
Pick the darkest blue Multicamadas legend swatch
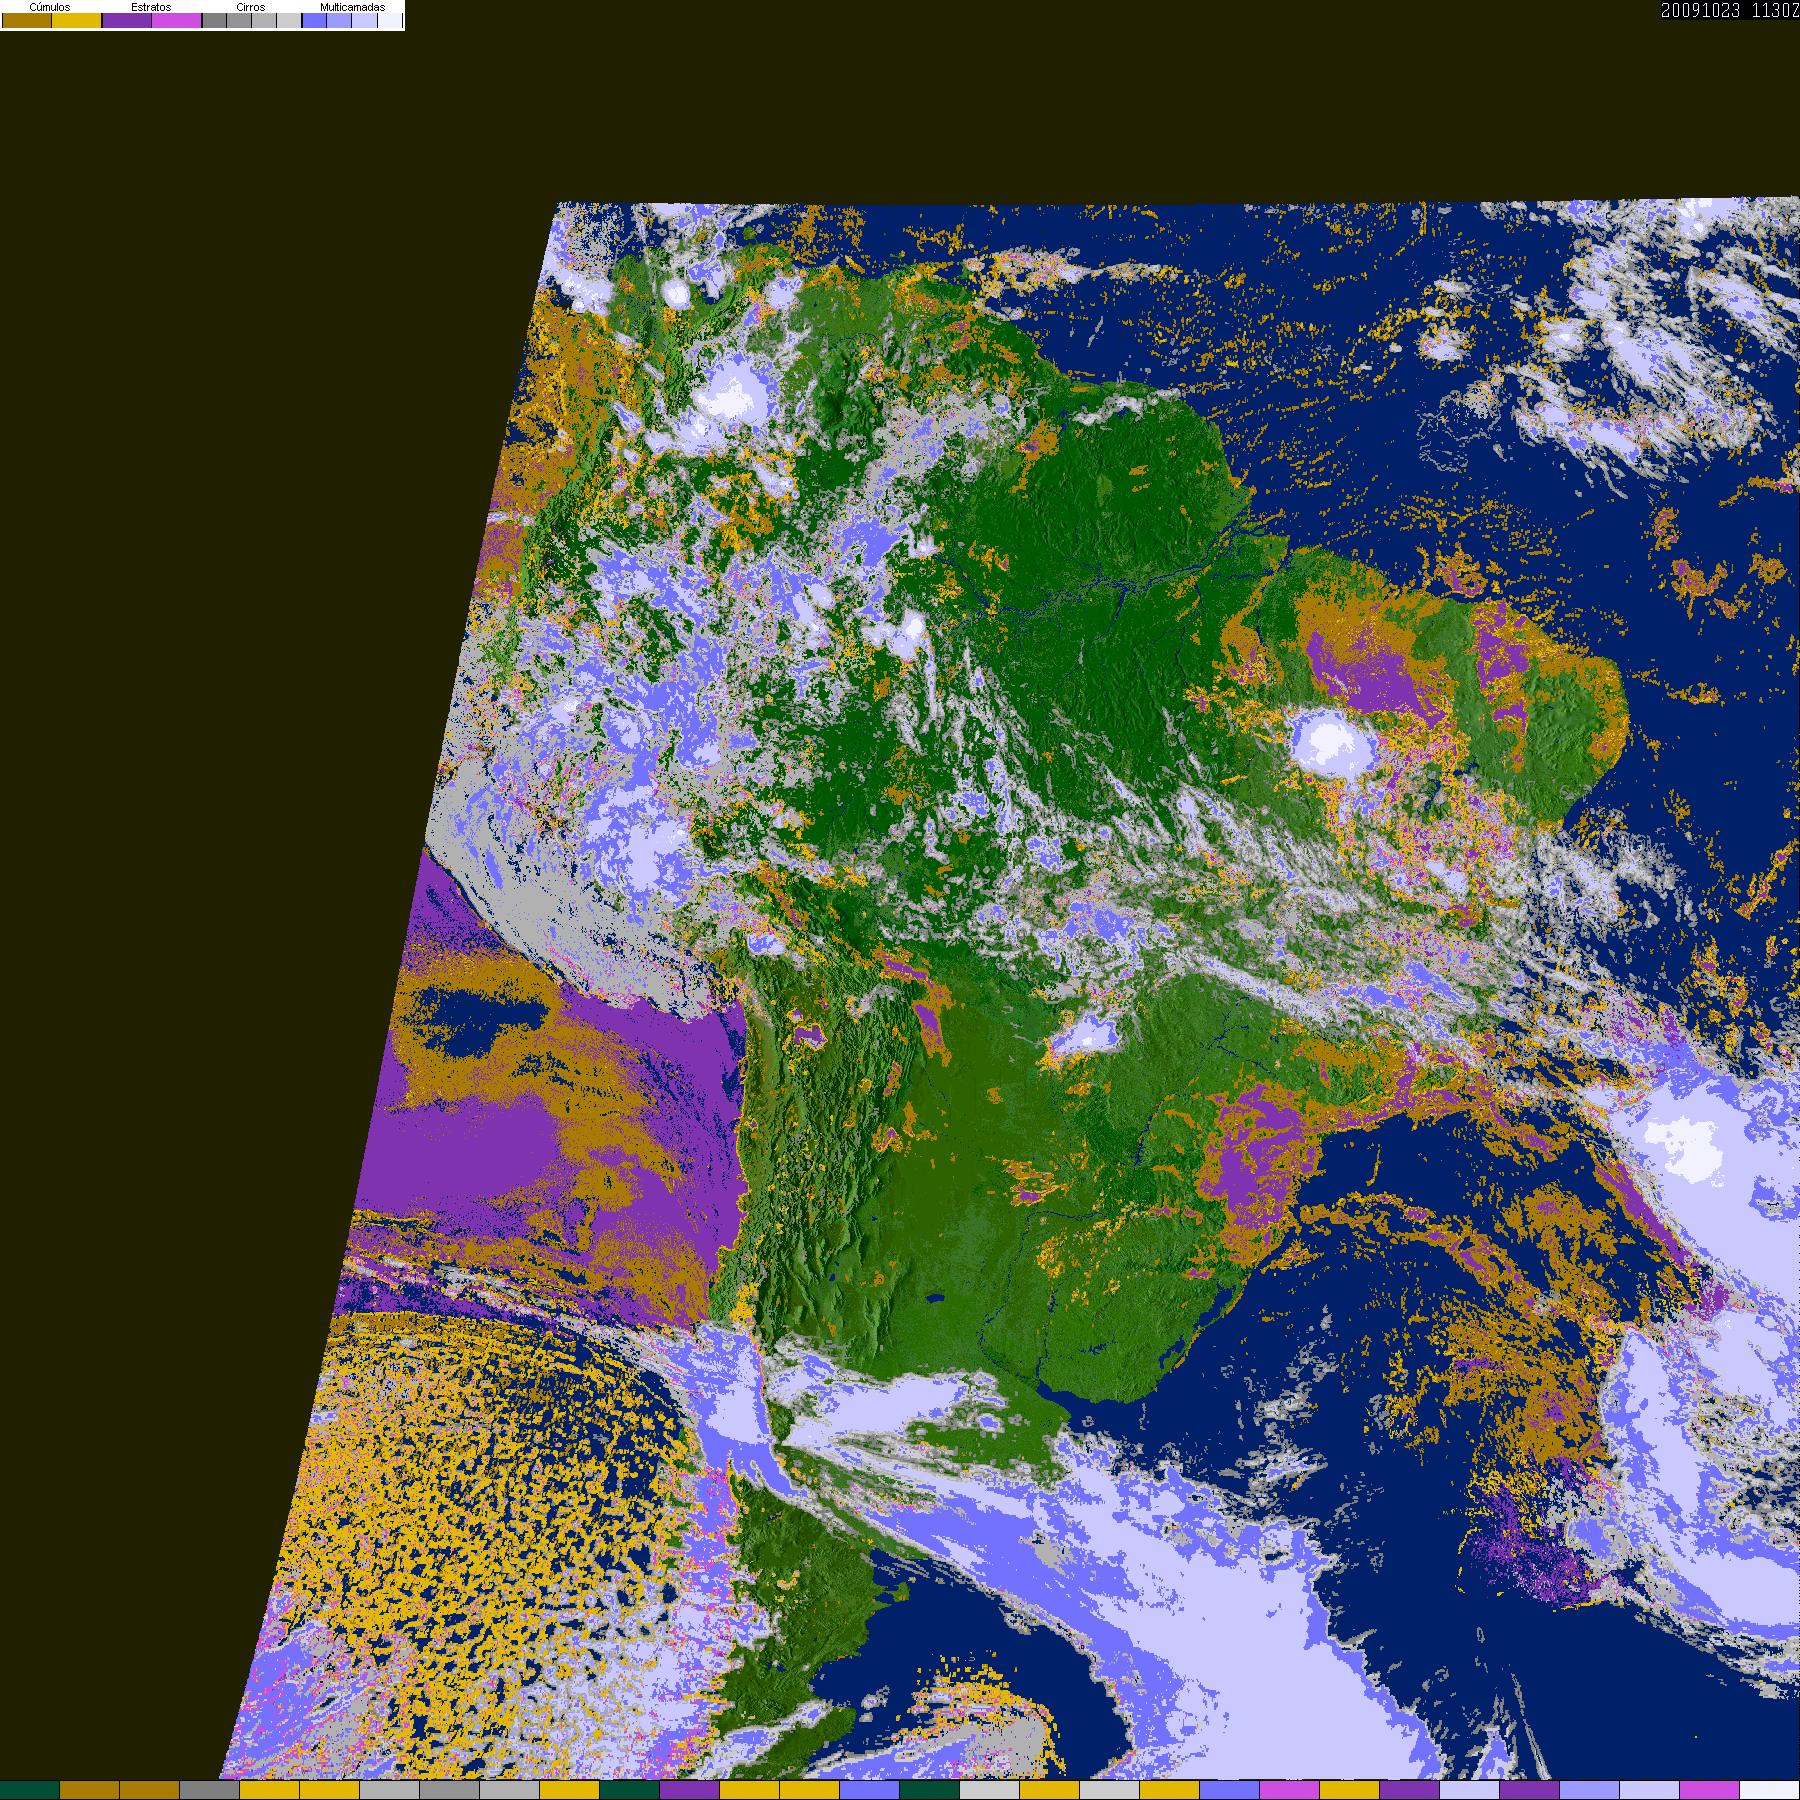[x=314, y=20]
